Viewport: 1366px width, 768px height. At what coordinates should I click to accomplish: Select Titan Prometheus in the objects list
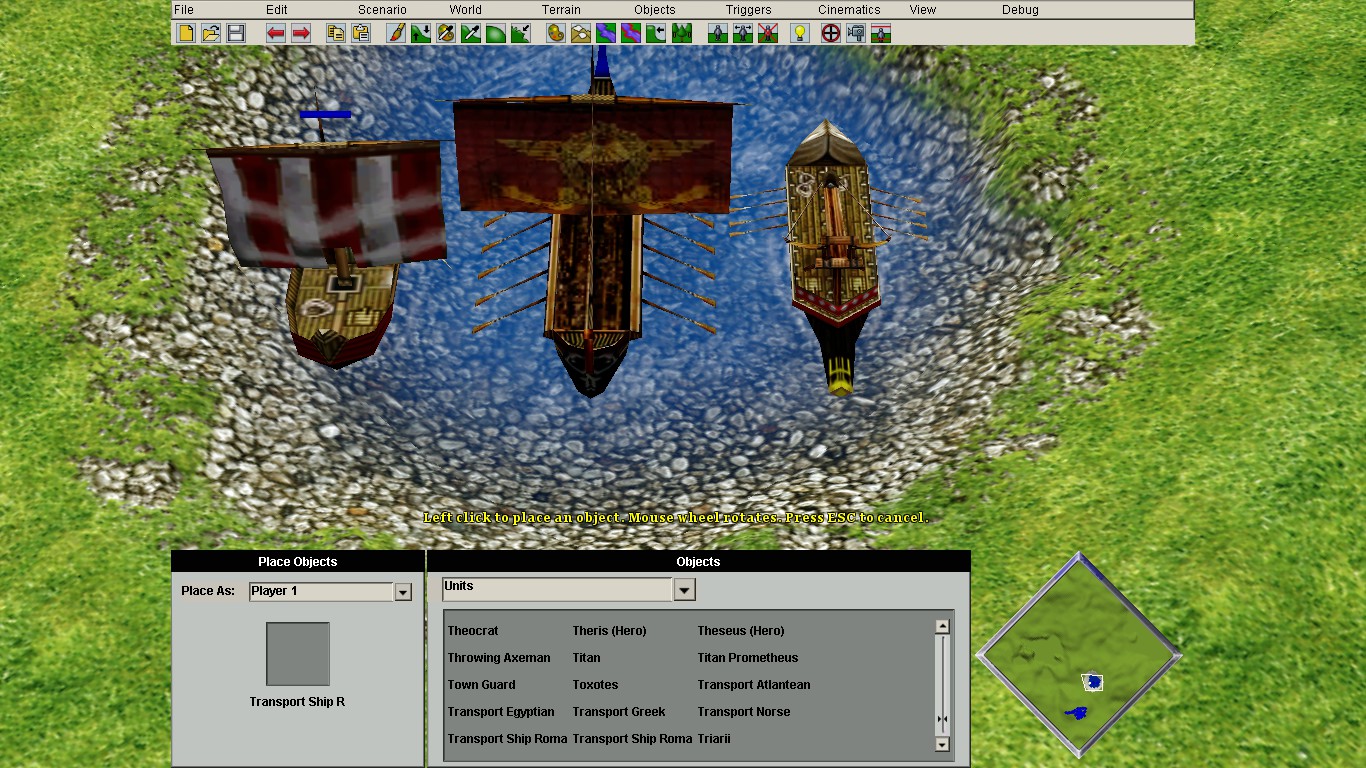[x=748, y=658]
